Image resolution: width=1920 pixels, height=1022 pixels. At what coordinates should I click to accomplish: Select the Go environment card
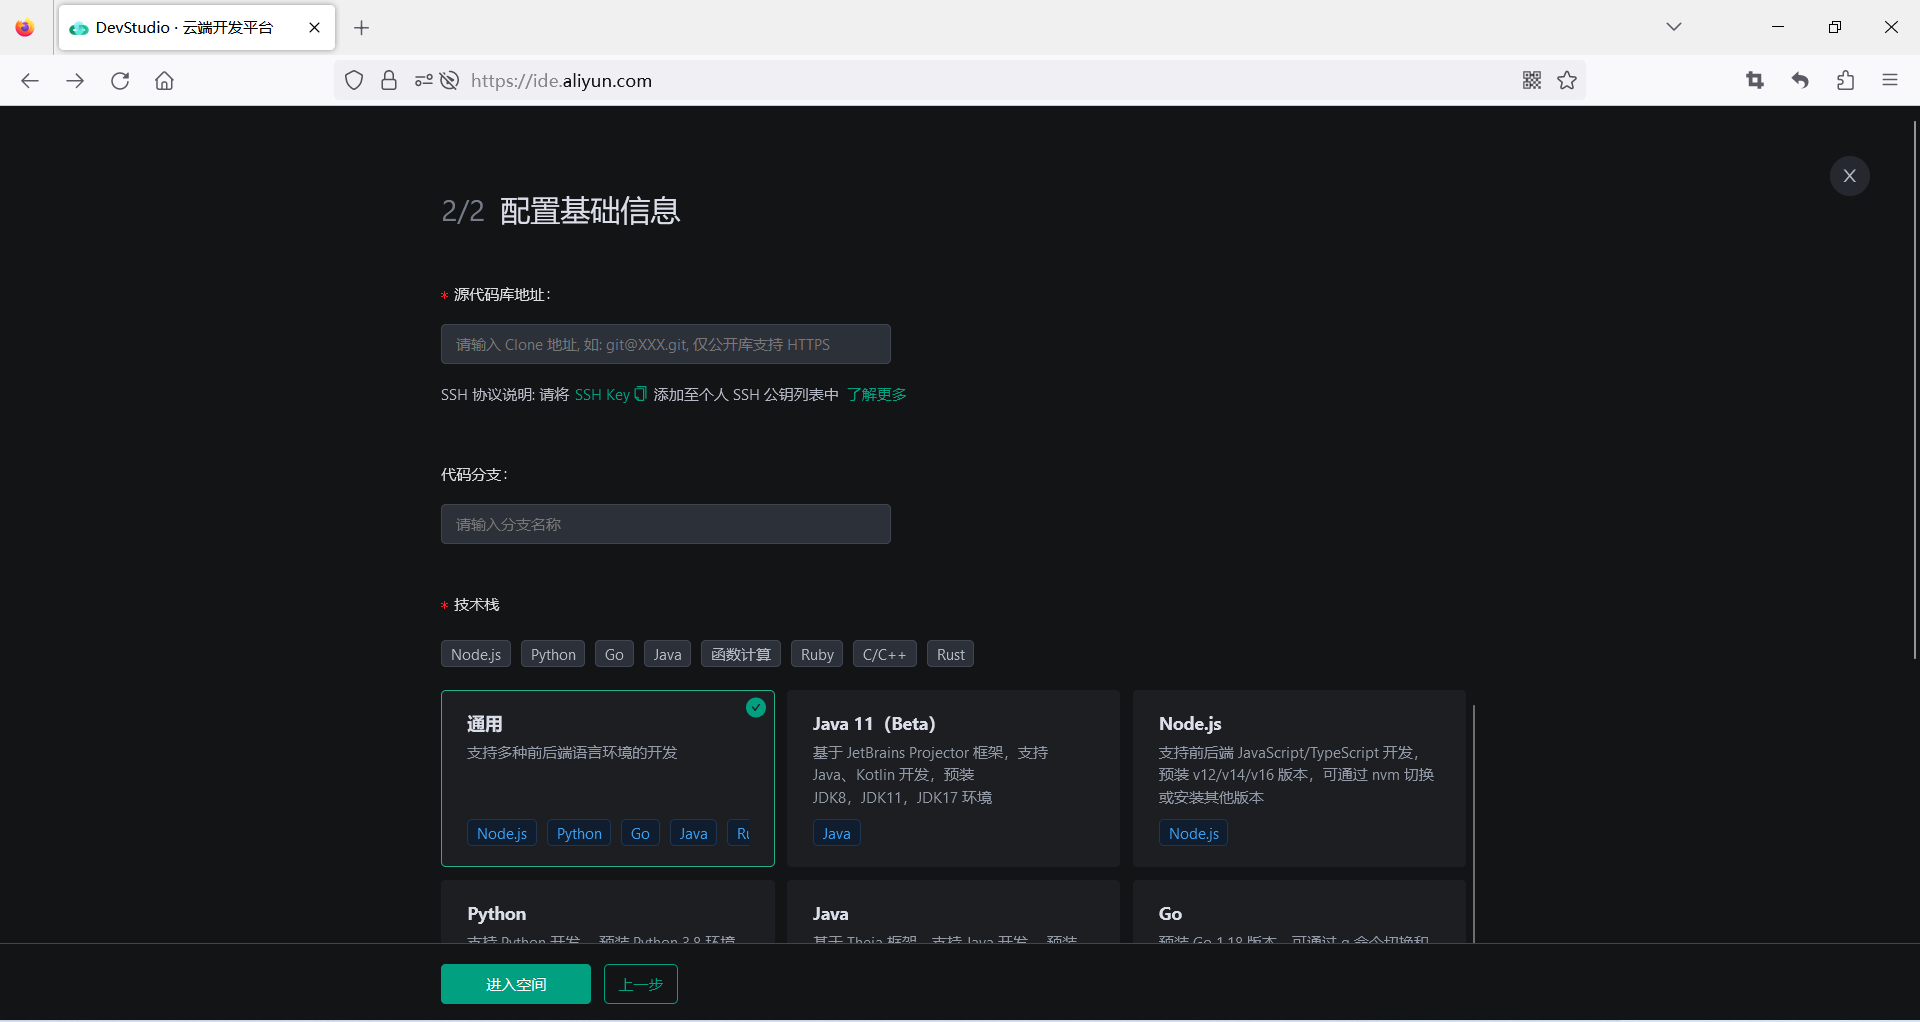click(1299, 912)
